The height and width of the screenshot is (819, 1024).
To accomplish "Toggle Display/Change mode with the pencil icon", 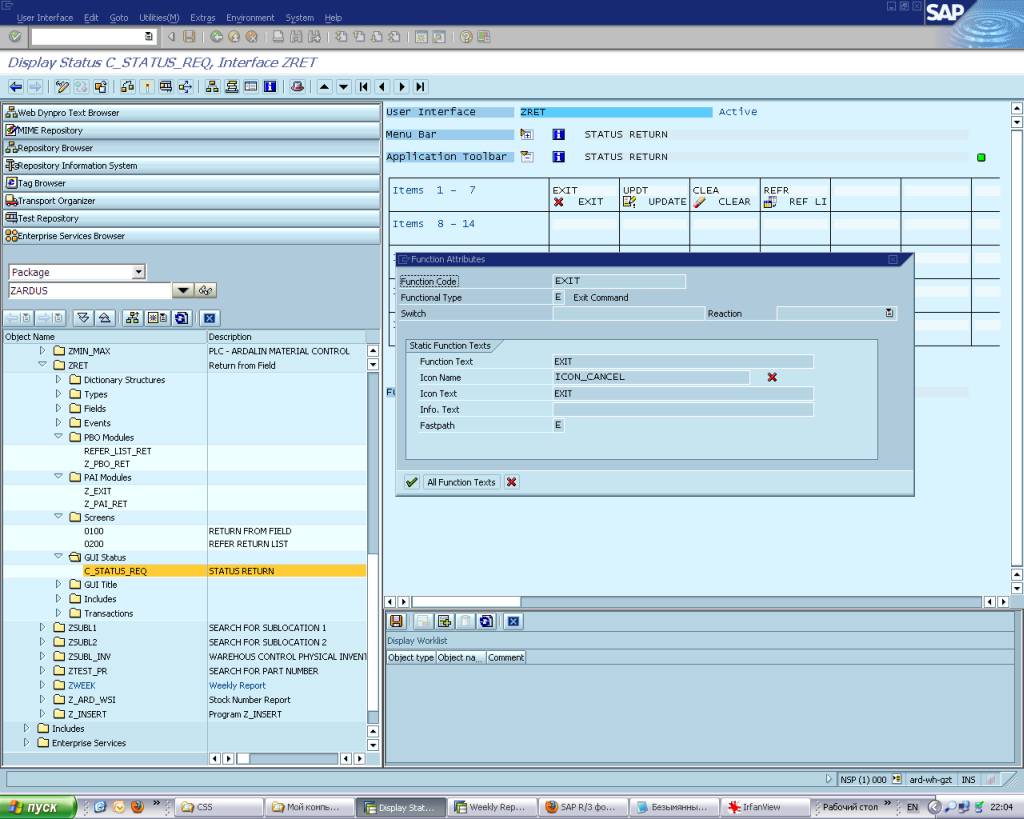I will click(x=62, y=86).
